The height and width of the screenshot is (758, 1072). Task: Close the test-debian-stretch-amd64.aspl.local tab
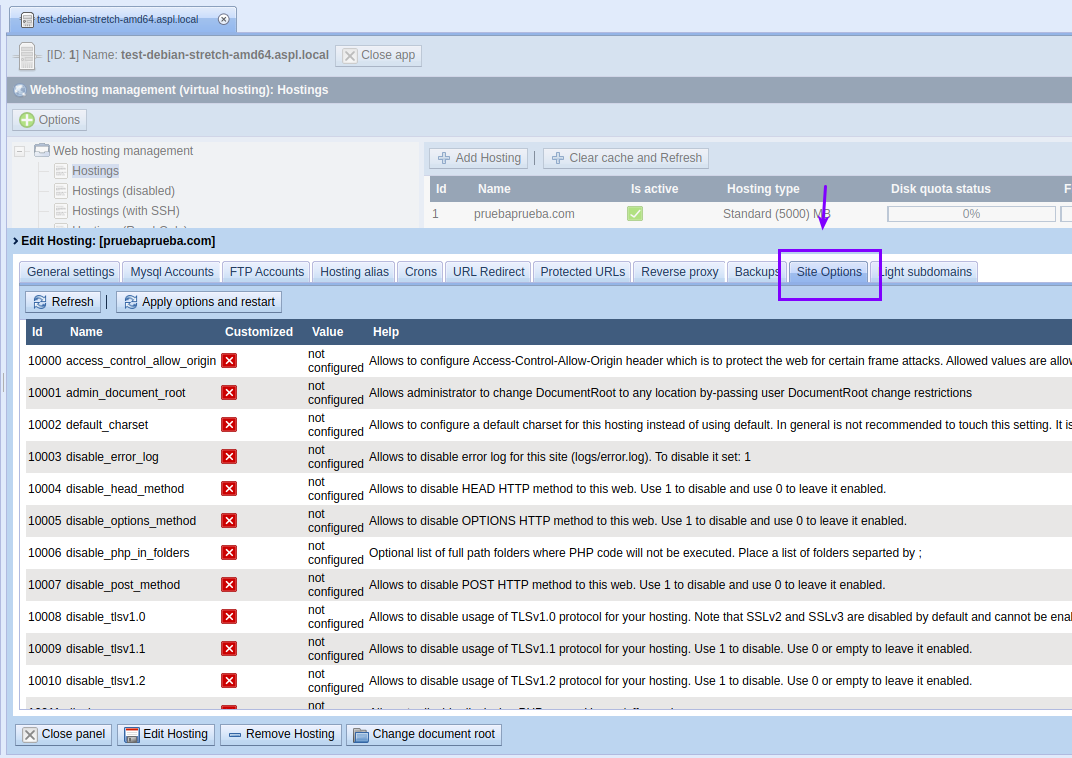pyautogui.click(x=224, y=19)
